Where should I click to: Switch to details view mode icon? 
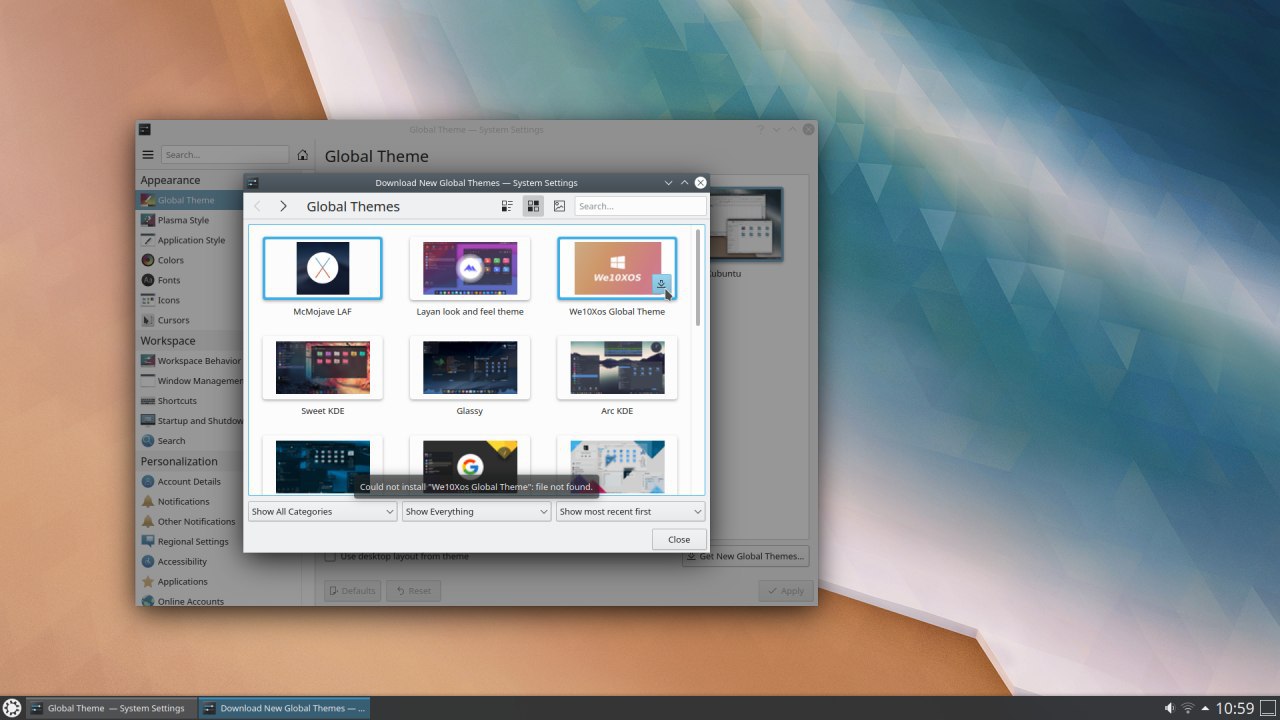(x=507, y=206)
